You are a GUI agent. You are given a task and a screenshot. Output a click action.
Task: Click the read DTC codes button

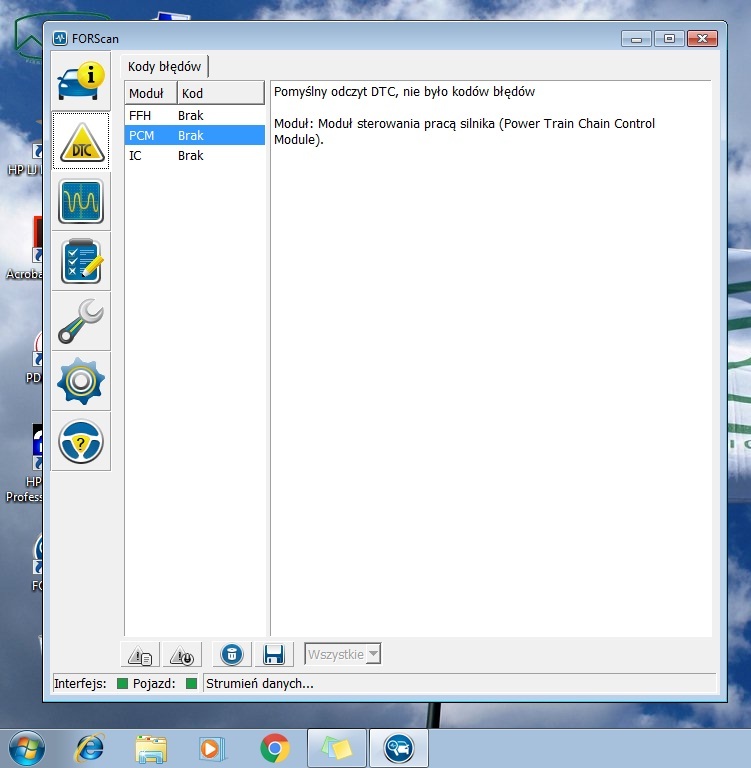click(x=140, y=655)
